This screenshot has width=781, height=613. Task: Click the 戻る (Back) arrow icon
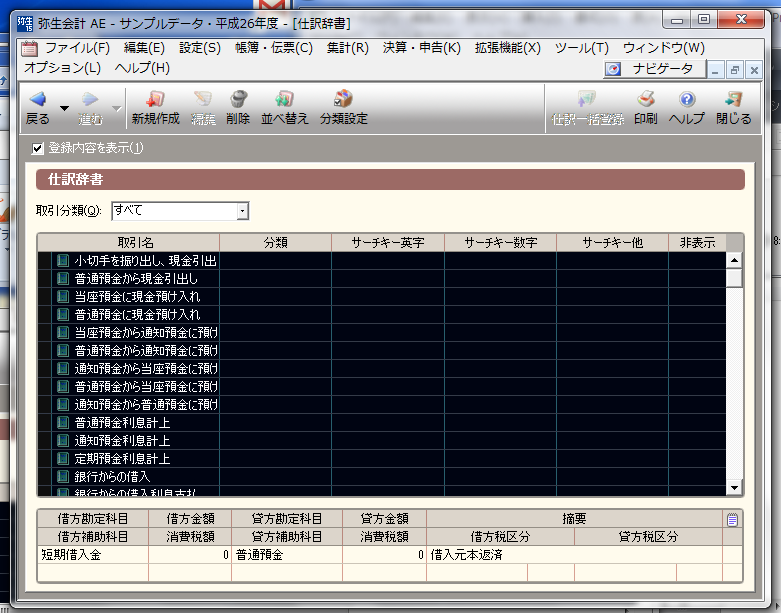[x=36, y=100]
